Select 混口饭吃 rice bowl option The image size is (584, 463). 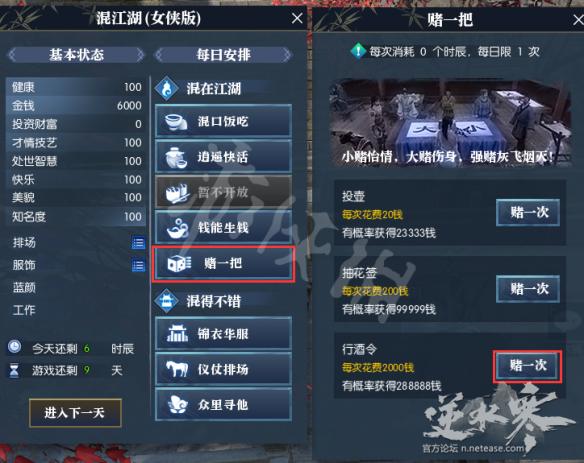point(223,121)
